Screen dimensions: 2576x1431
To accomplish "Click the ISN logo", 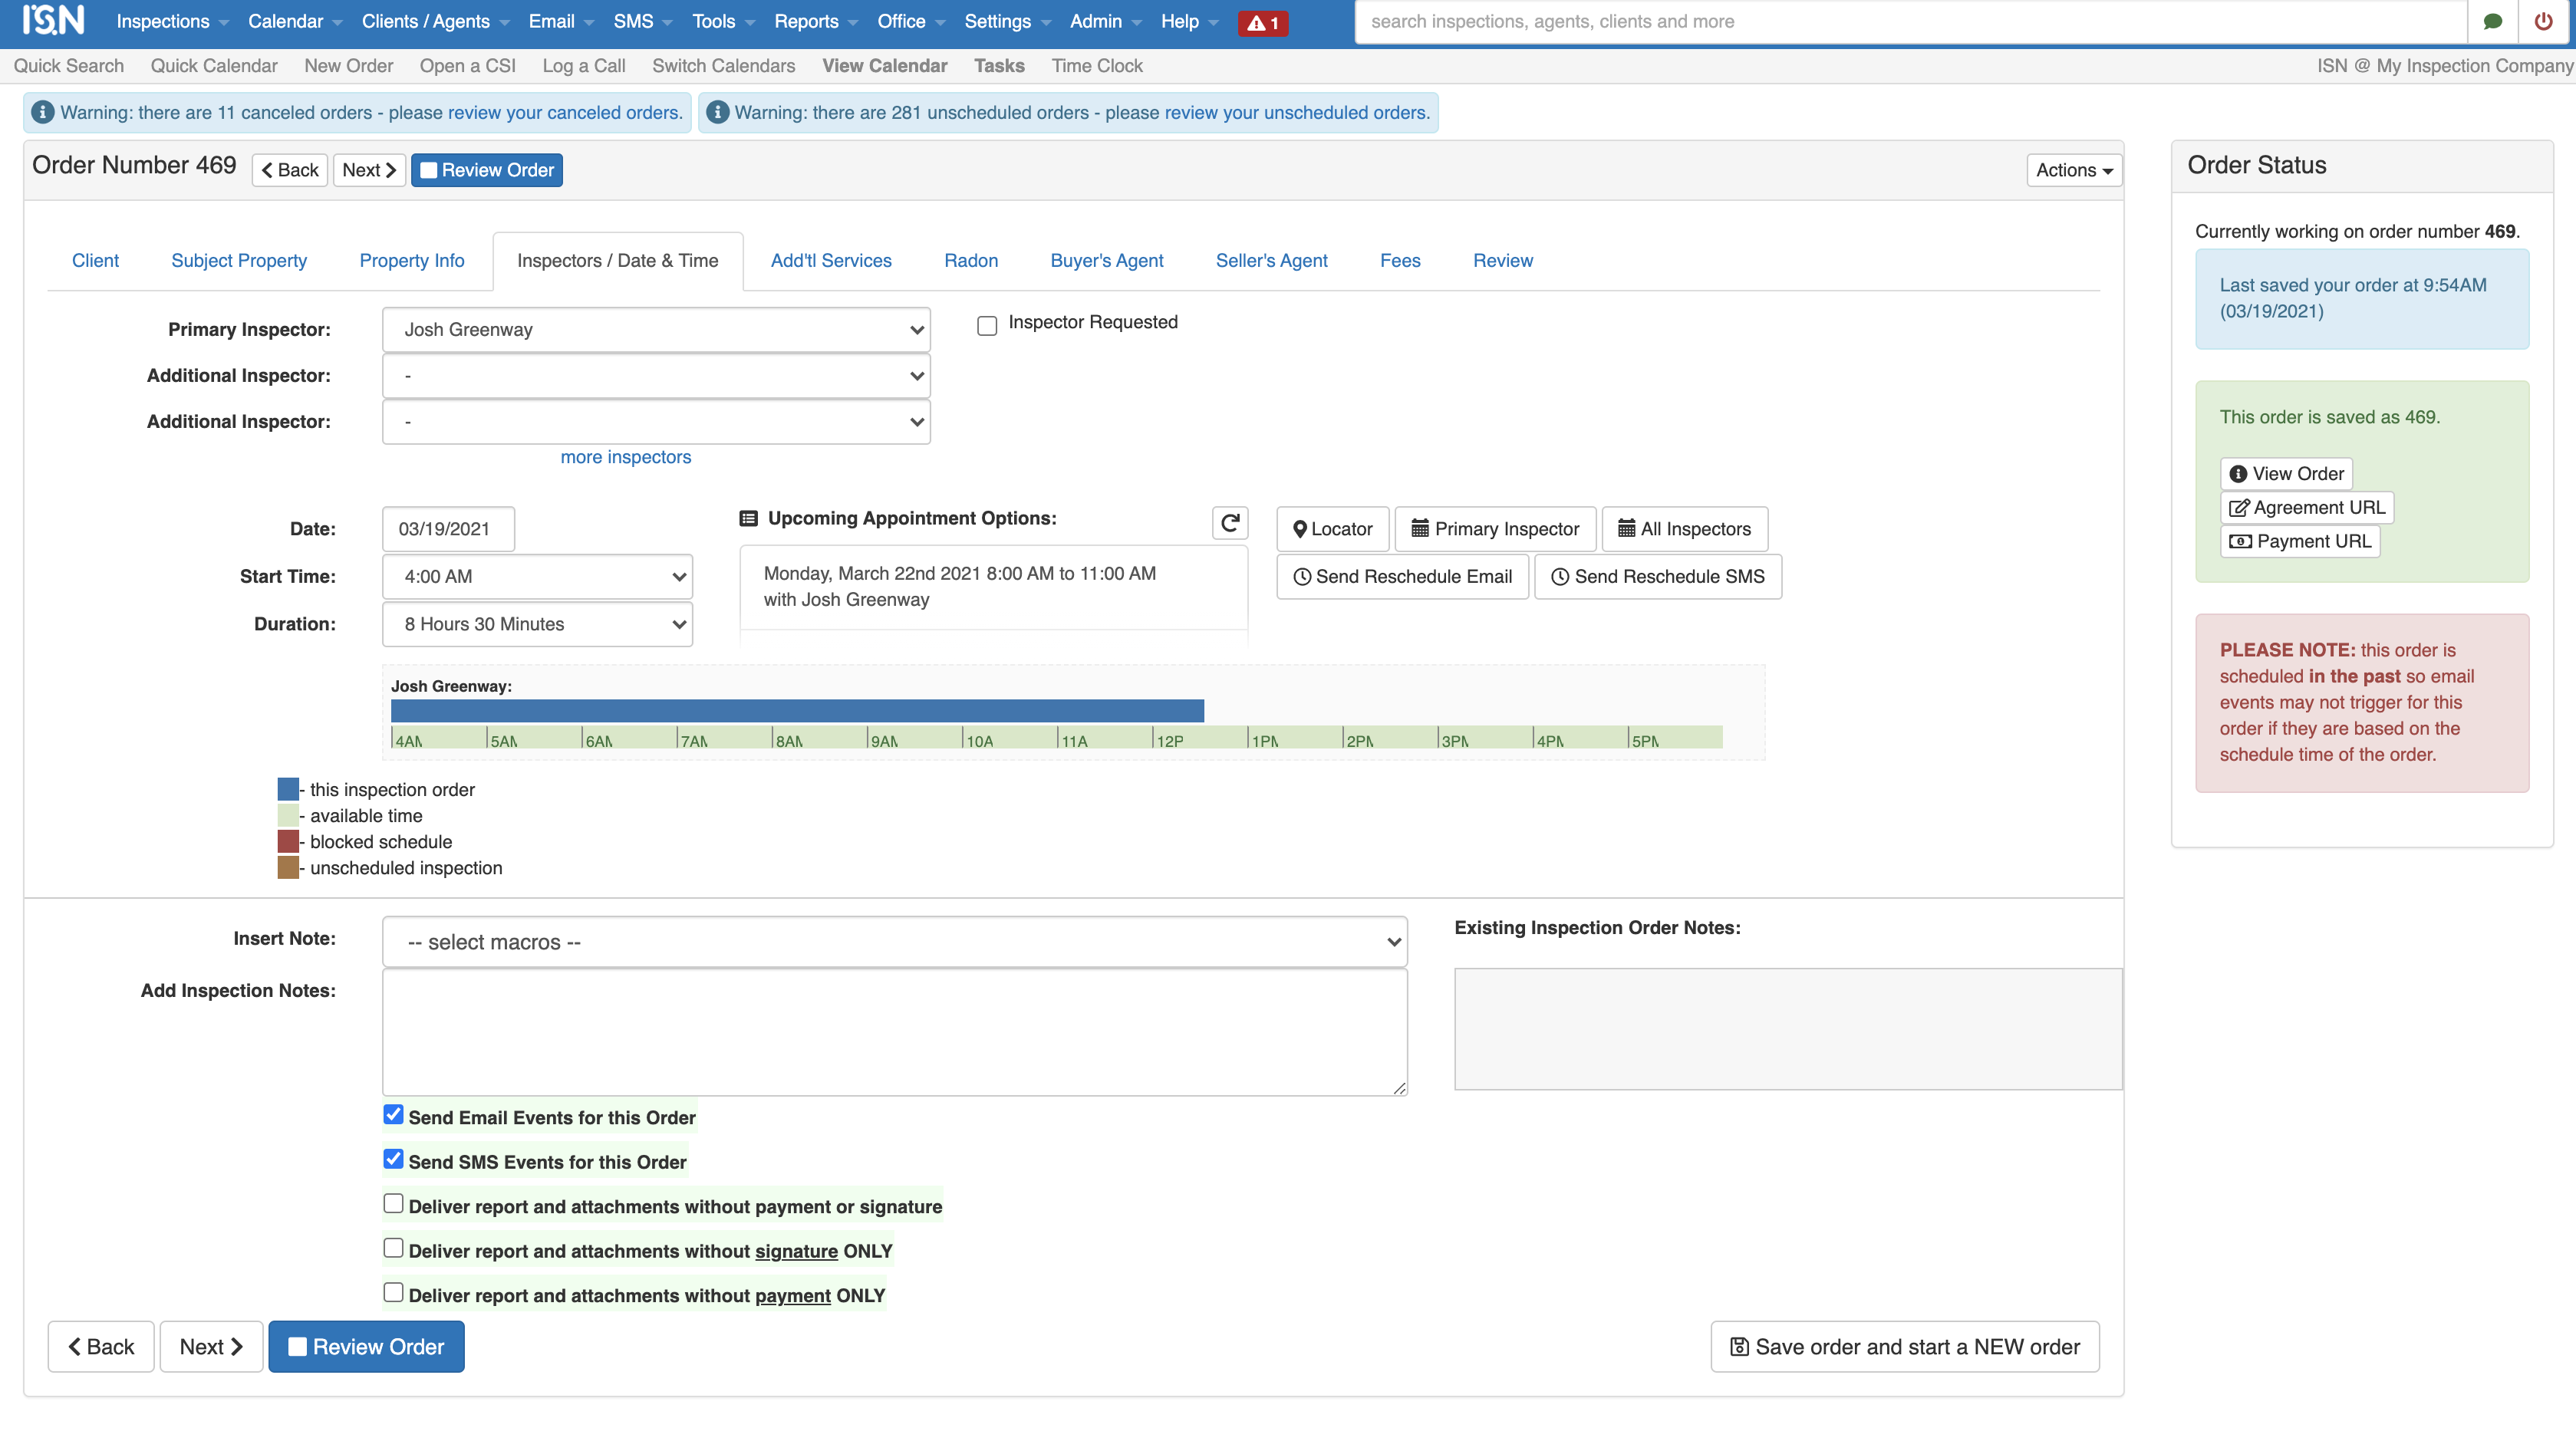I will 52,20.
